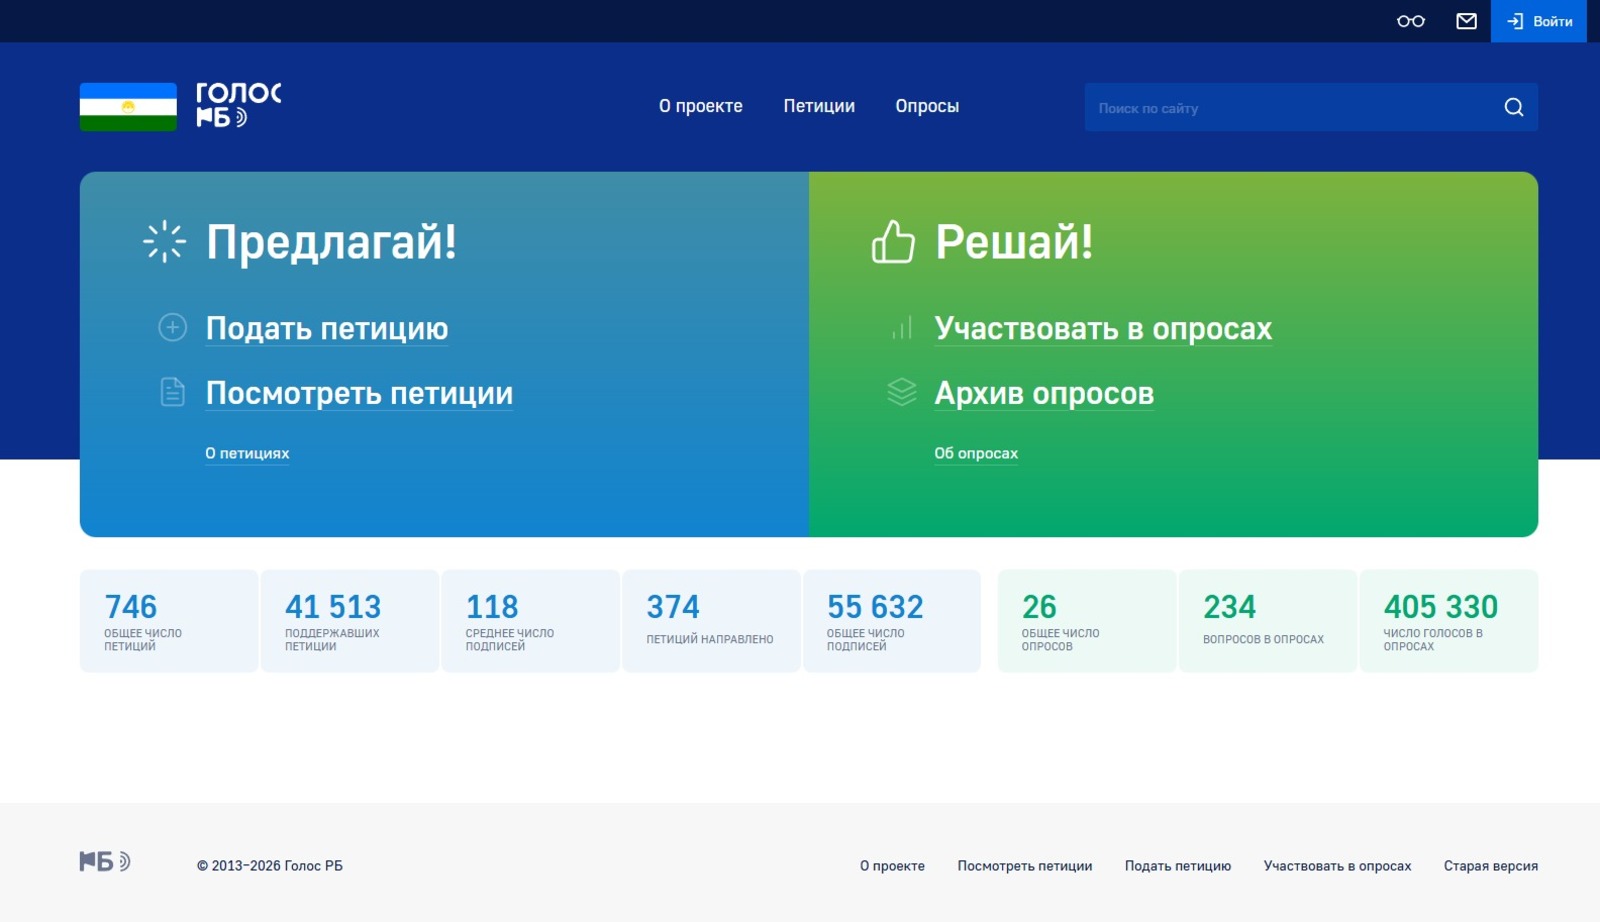Follow the Подать петицию link in blue panel

click(x=326, y=328)
